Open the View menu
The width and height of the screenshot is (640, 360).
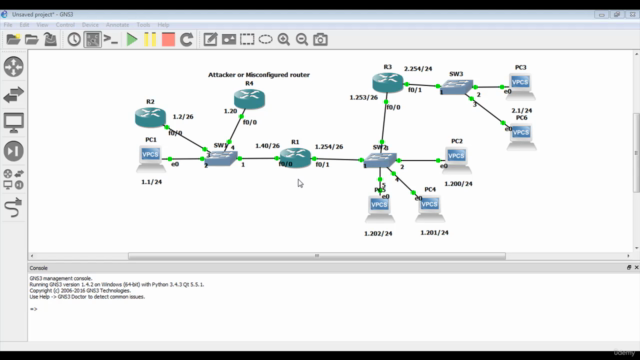tap(42, 25)
